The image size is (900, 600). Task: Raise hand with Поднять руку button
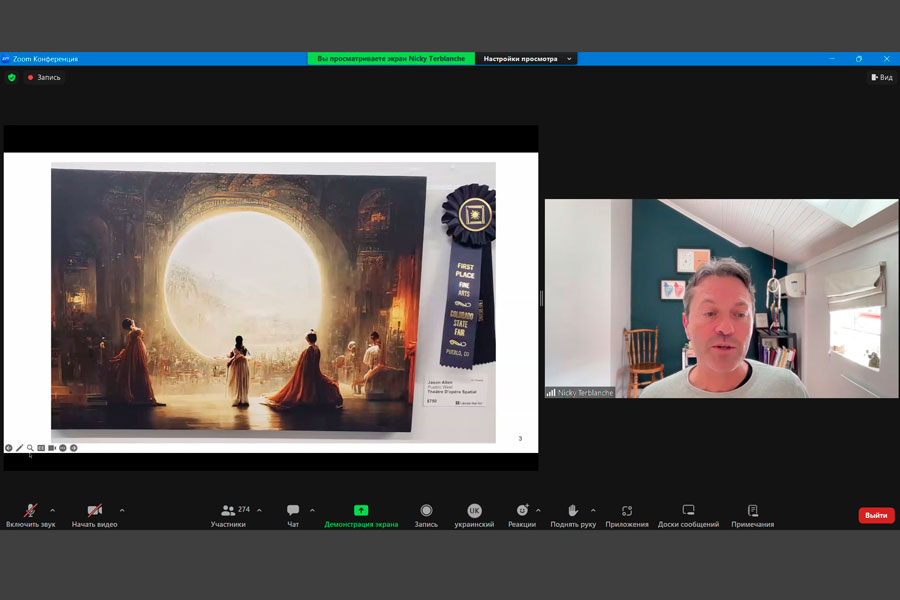tap(573, 514)
